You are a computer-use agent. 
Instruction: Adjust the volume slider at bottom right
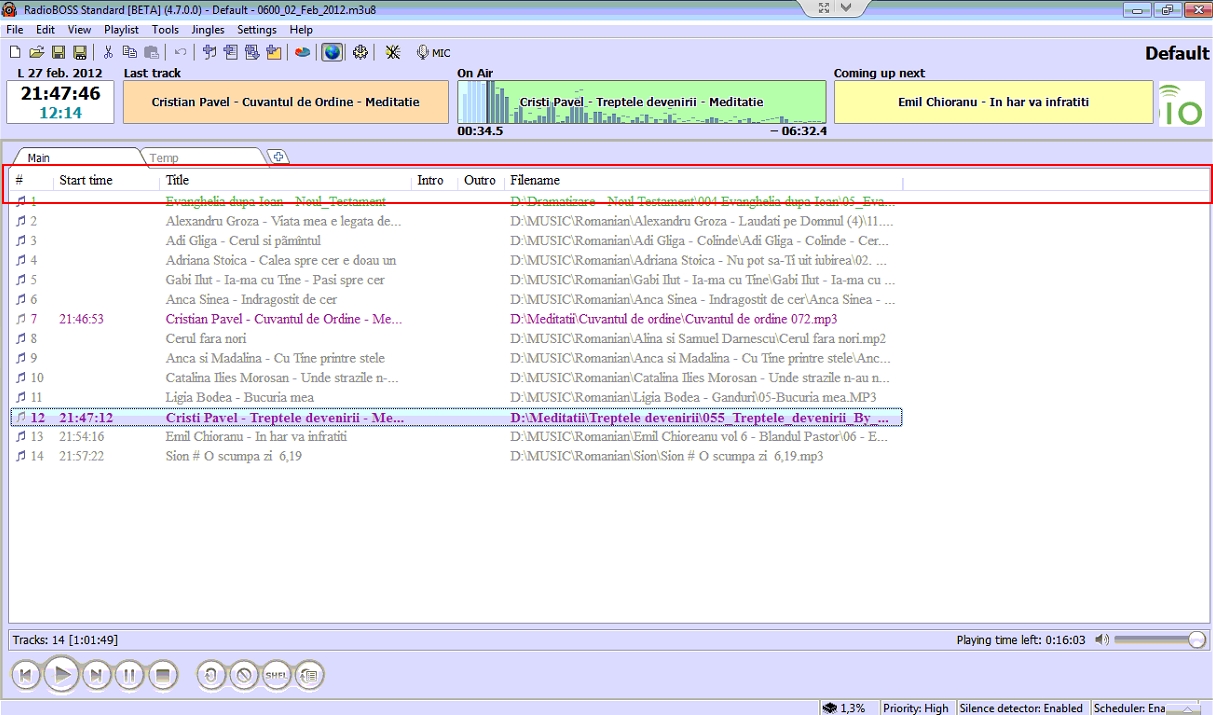(1160, 640)
